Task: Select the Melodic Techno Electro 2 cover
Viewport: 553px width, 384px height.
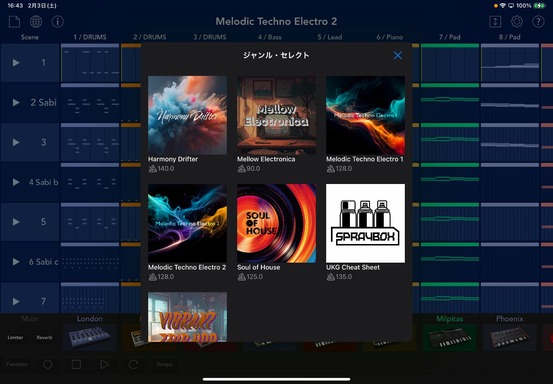Action: click(187, 223)
